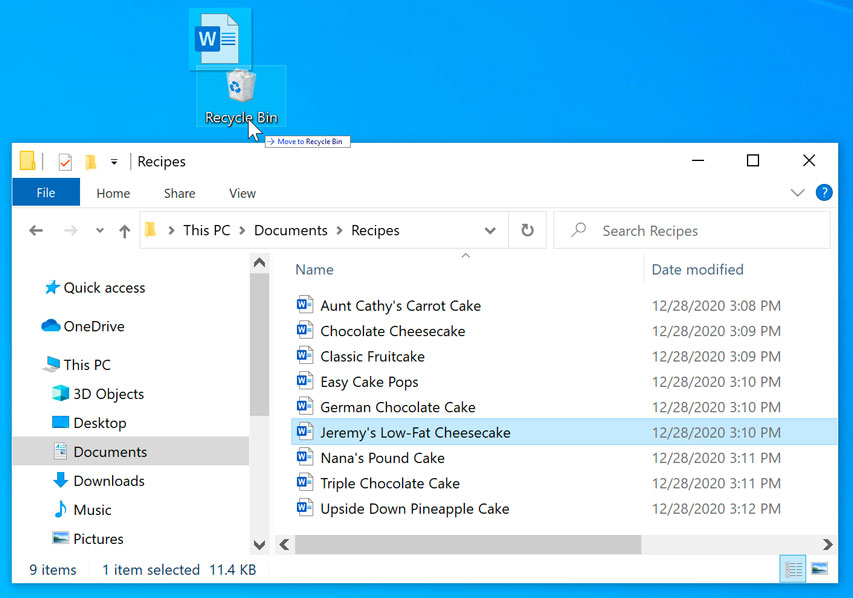Refresh the Recipes folder view
This screenshot has width=853, height=598.
[527, 230]
